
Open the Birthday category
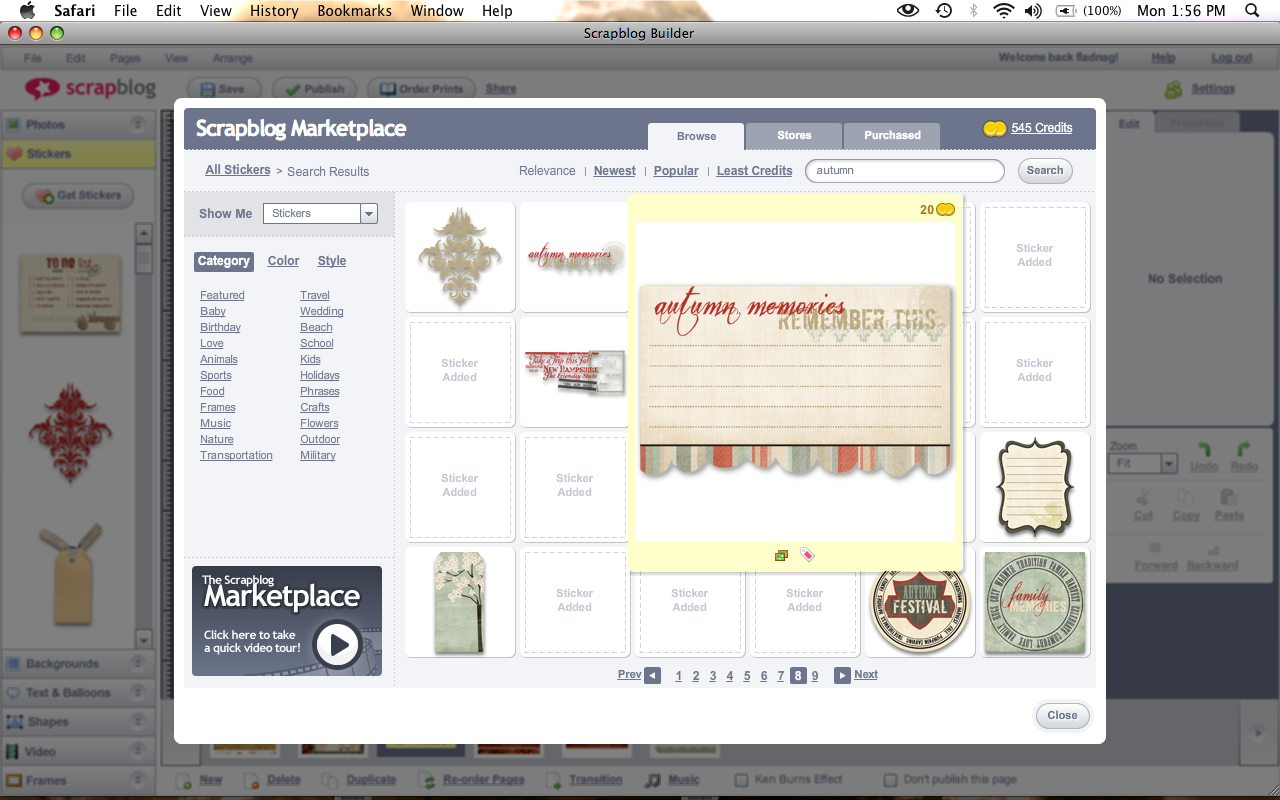pyautogui.click(x=220, y=327)
